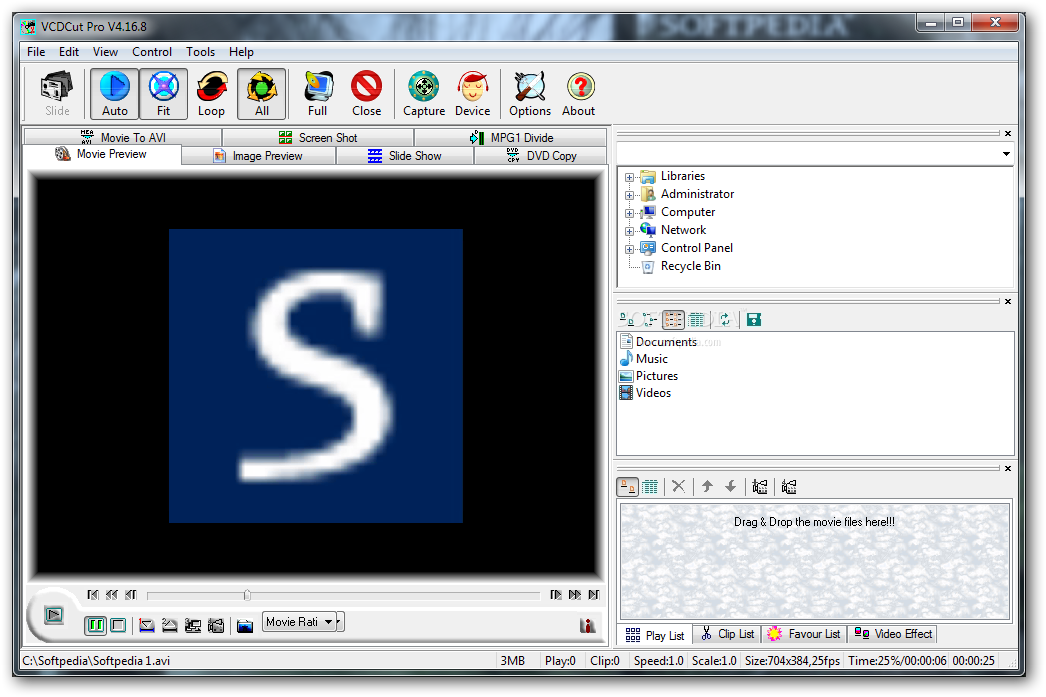Click the small arrow beside Movie Rati combo

(x=340, y=622)
